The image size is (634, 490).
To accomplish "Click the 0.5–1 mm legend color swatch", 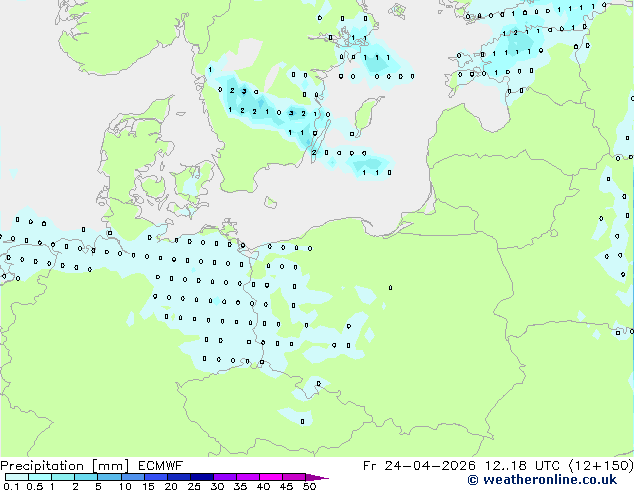I will (40, 477).
